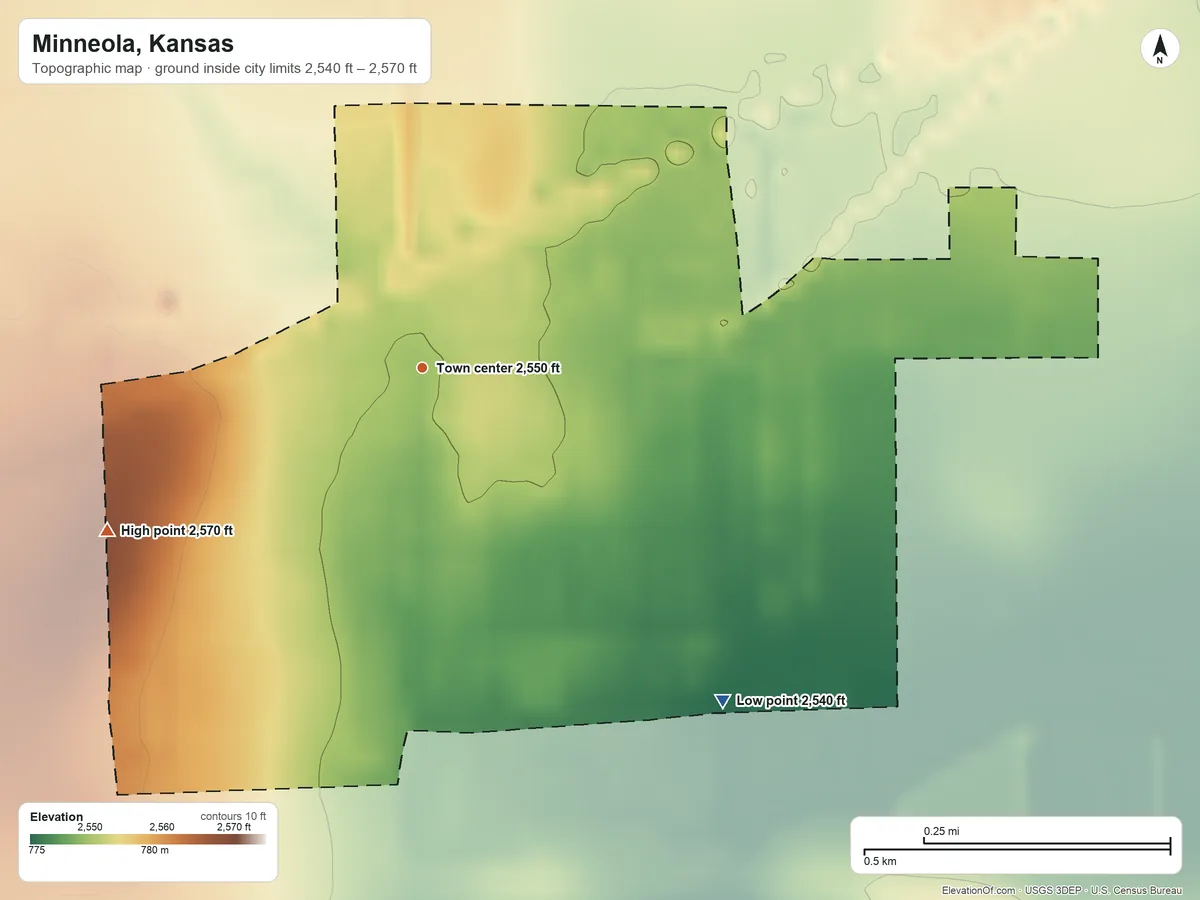The image size is (1200, 900).
Task: Click the '2,550' legend tick label
Action: point(90,827)
